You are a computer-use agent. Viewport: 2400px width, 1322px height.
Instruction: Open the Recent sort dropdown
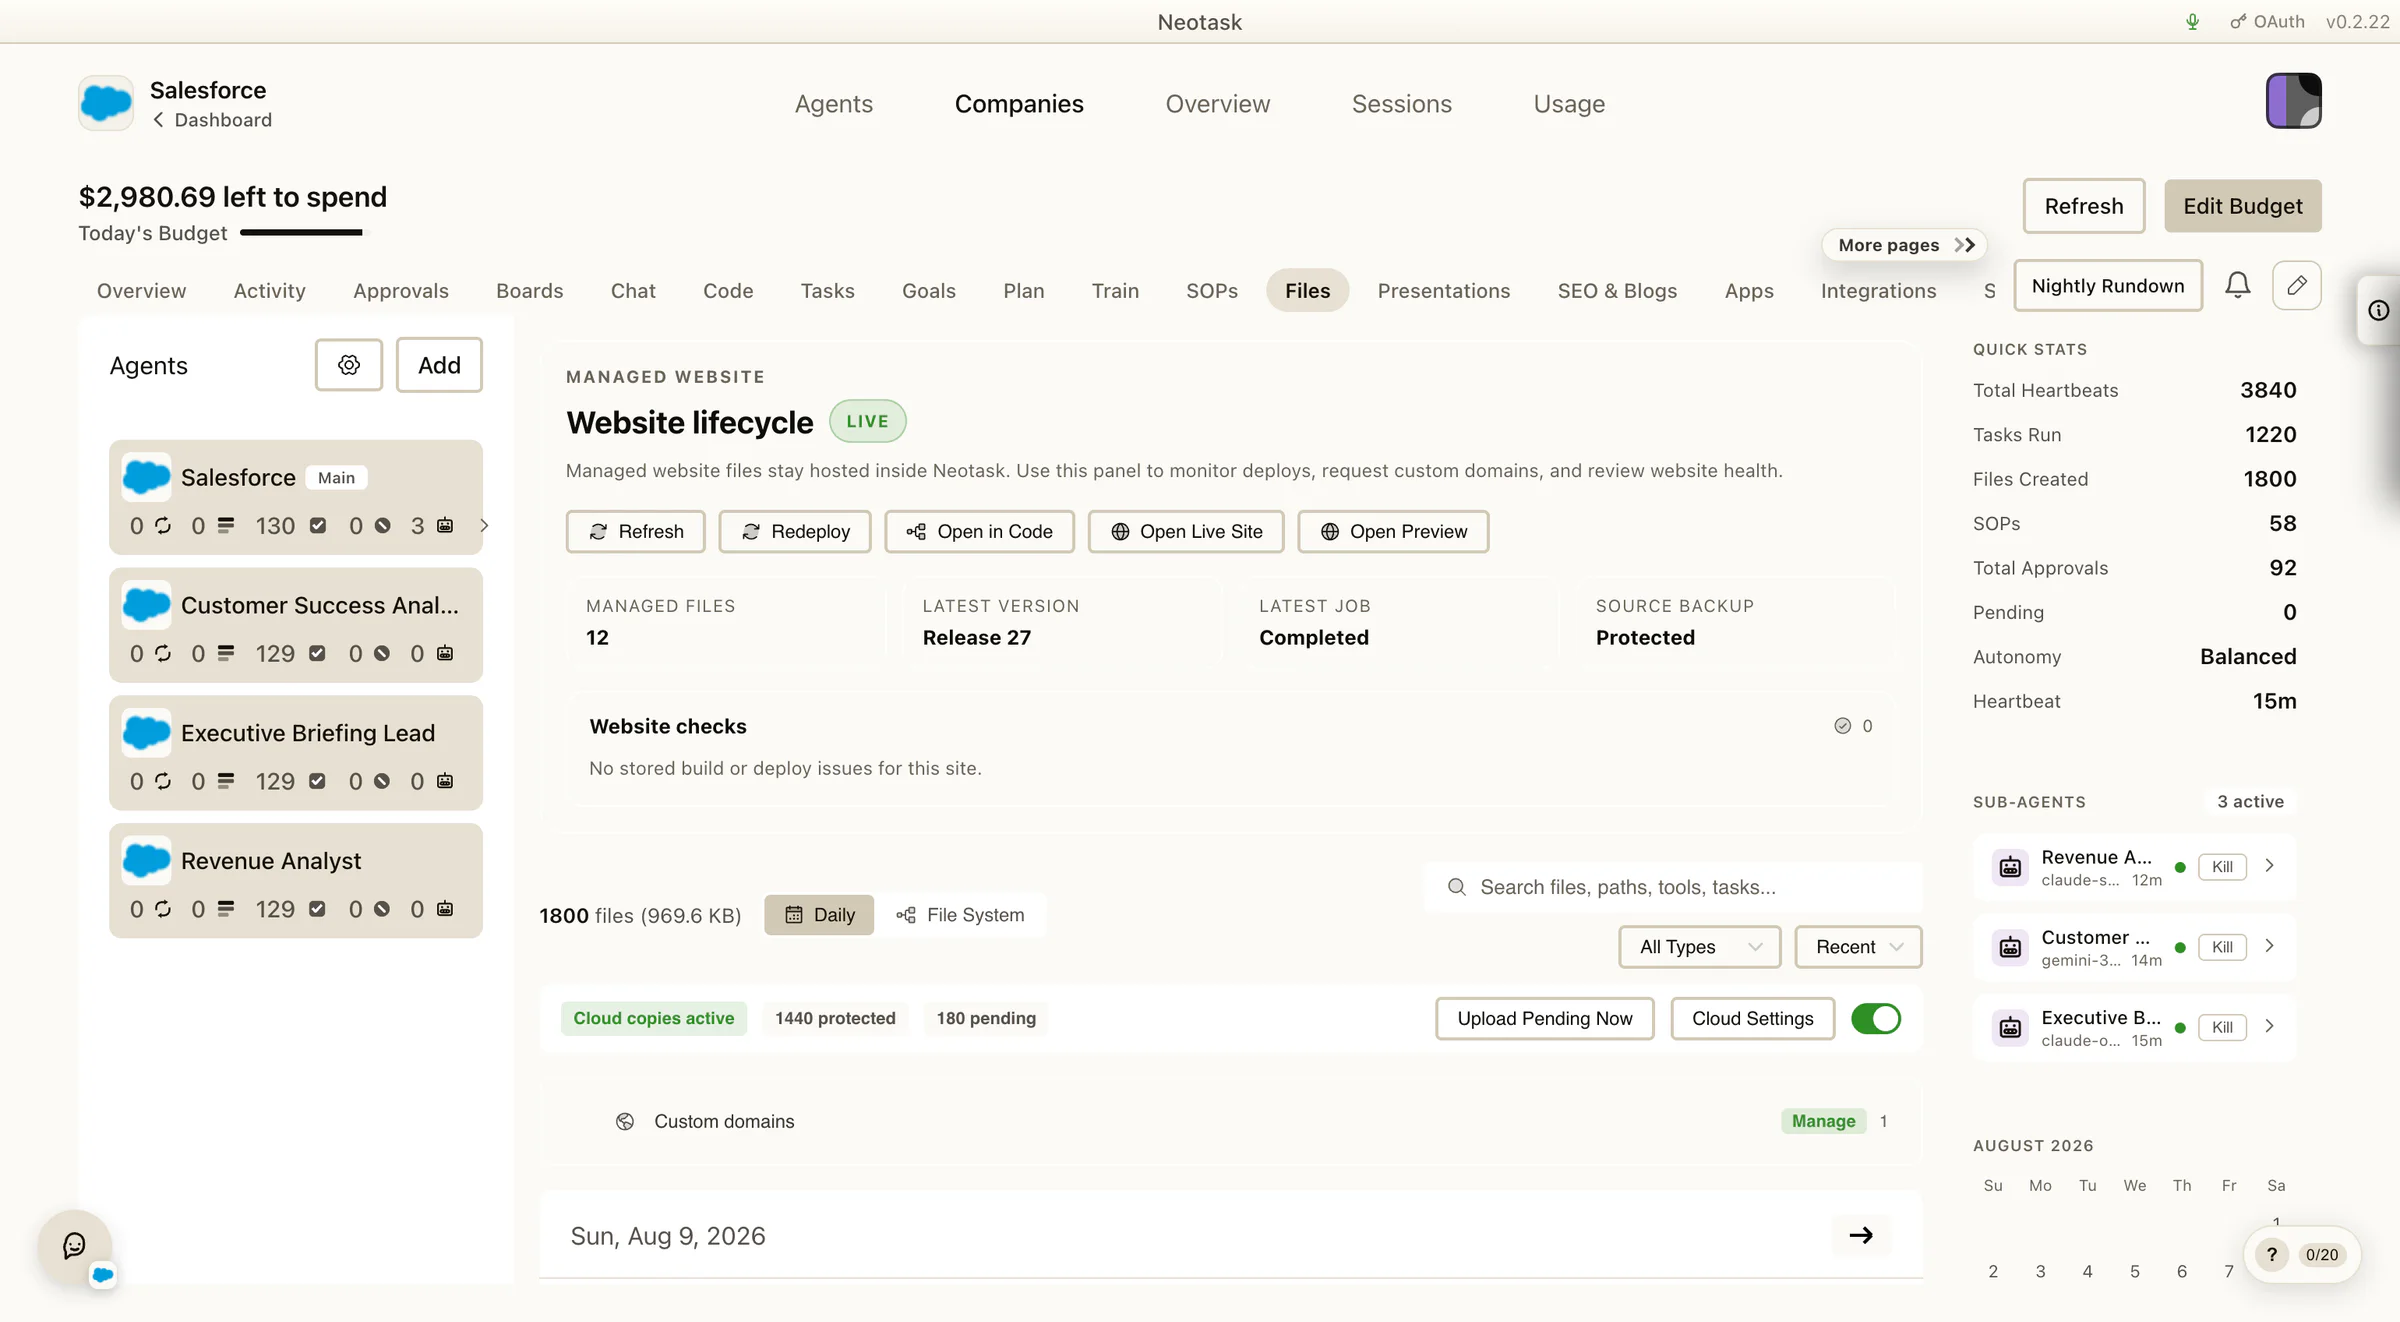click(1858, 947)
